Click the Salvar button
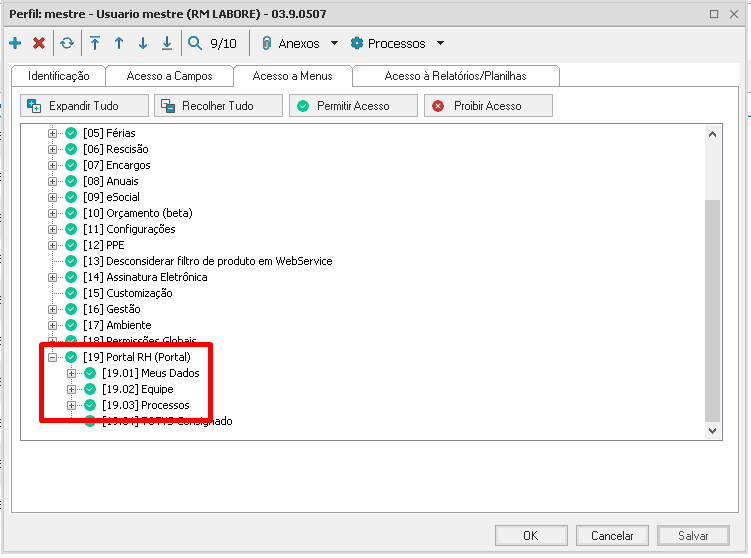The width and height of the screenshot is (751, 558). point(694,535)
